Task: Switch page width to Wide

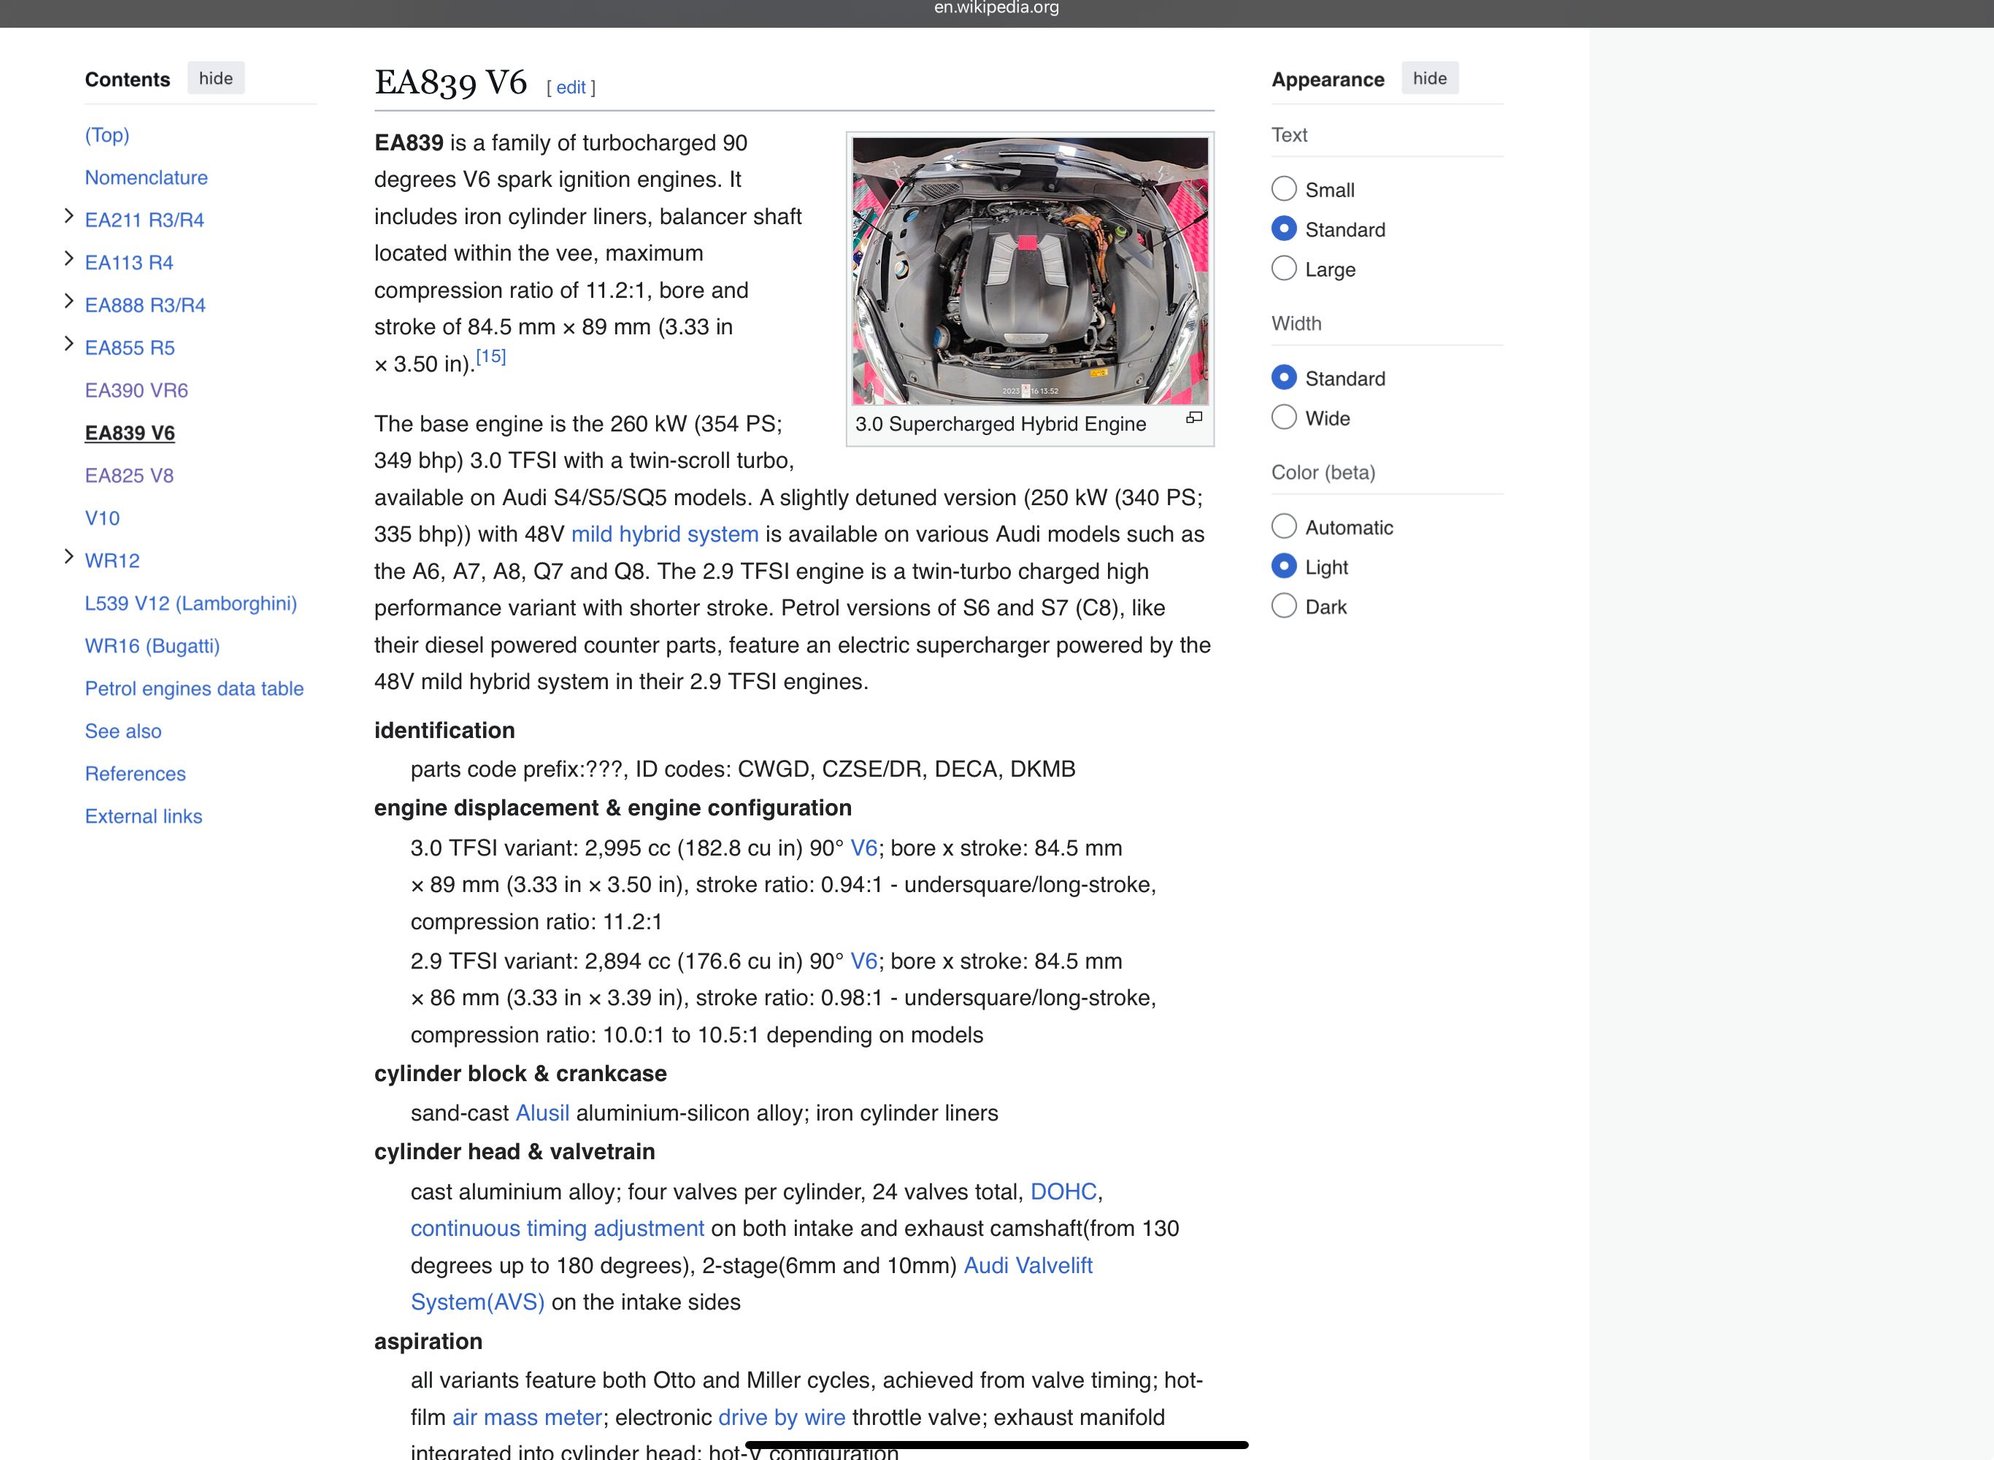Action: coord(1283,417)
